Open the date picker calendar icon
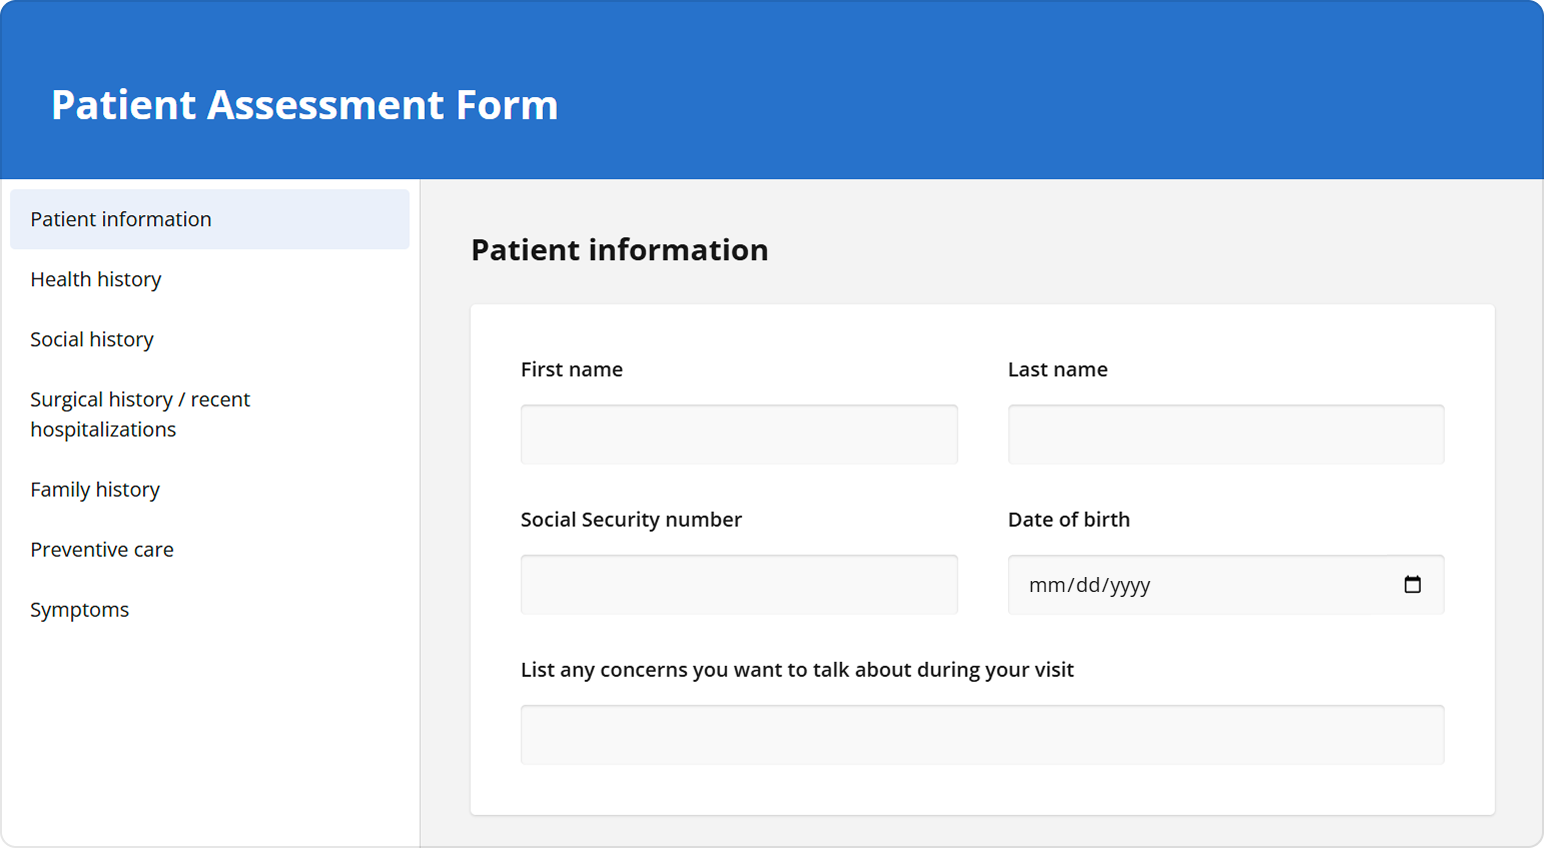The height and width of the screenshot is (848, 1544). tap(1414, 584)
